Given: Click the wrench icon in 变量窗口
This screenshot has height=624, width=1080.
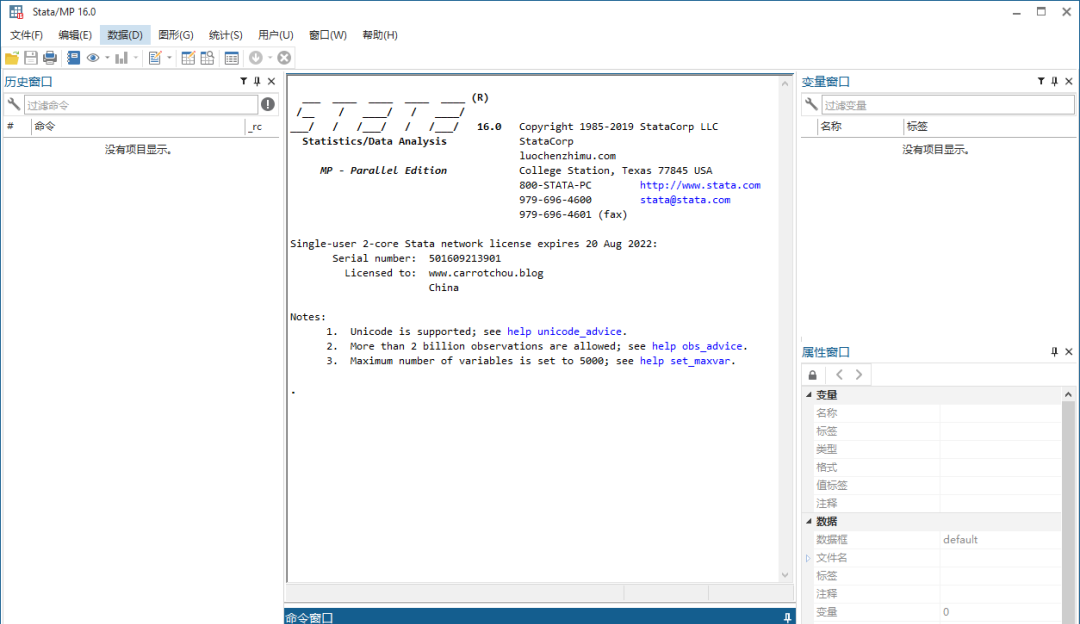Looking at the screenshot, I should (x=811, y=105).
